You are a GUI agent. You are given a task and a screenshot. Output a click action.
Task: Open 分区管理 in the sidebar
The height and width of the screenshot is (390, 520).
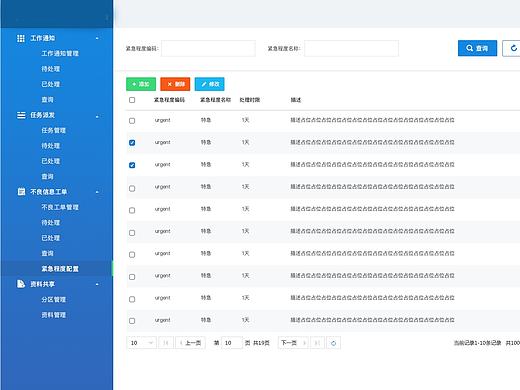tap(54, 299)
